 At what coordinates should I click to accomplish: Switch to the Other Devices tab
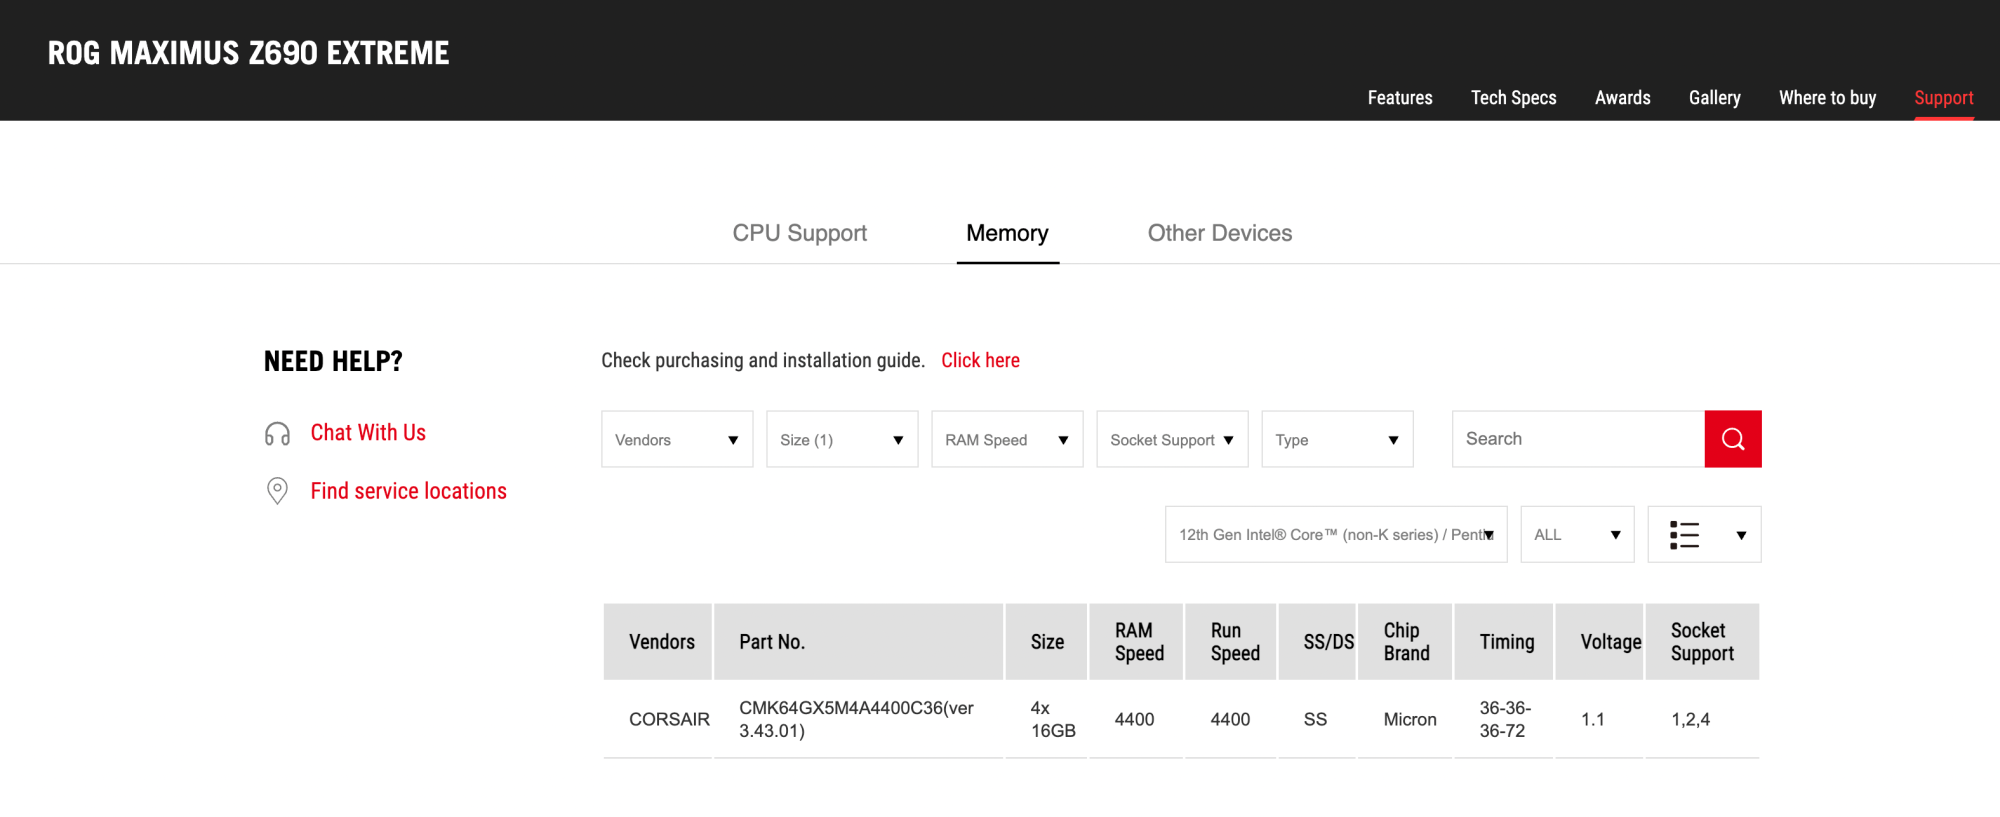(1219, 233)
